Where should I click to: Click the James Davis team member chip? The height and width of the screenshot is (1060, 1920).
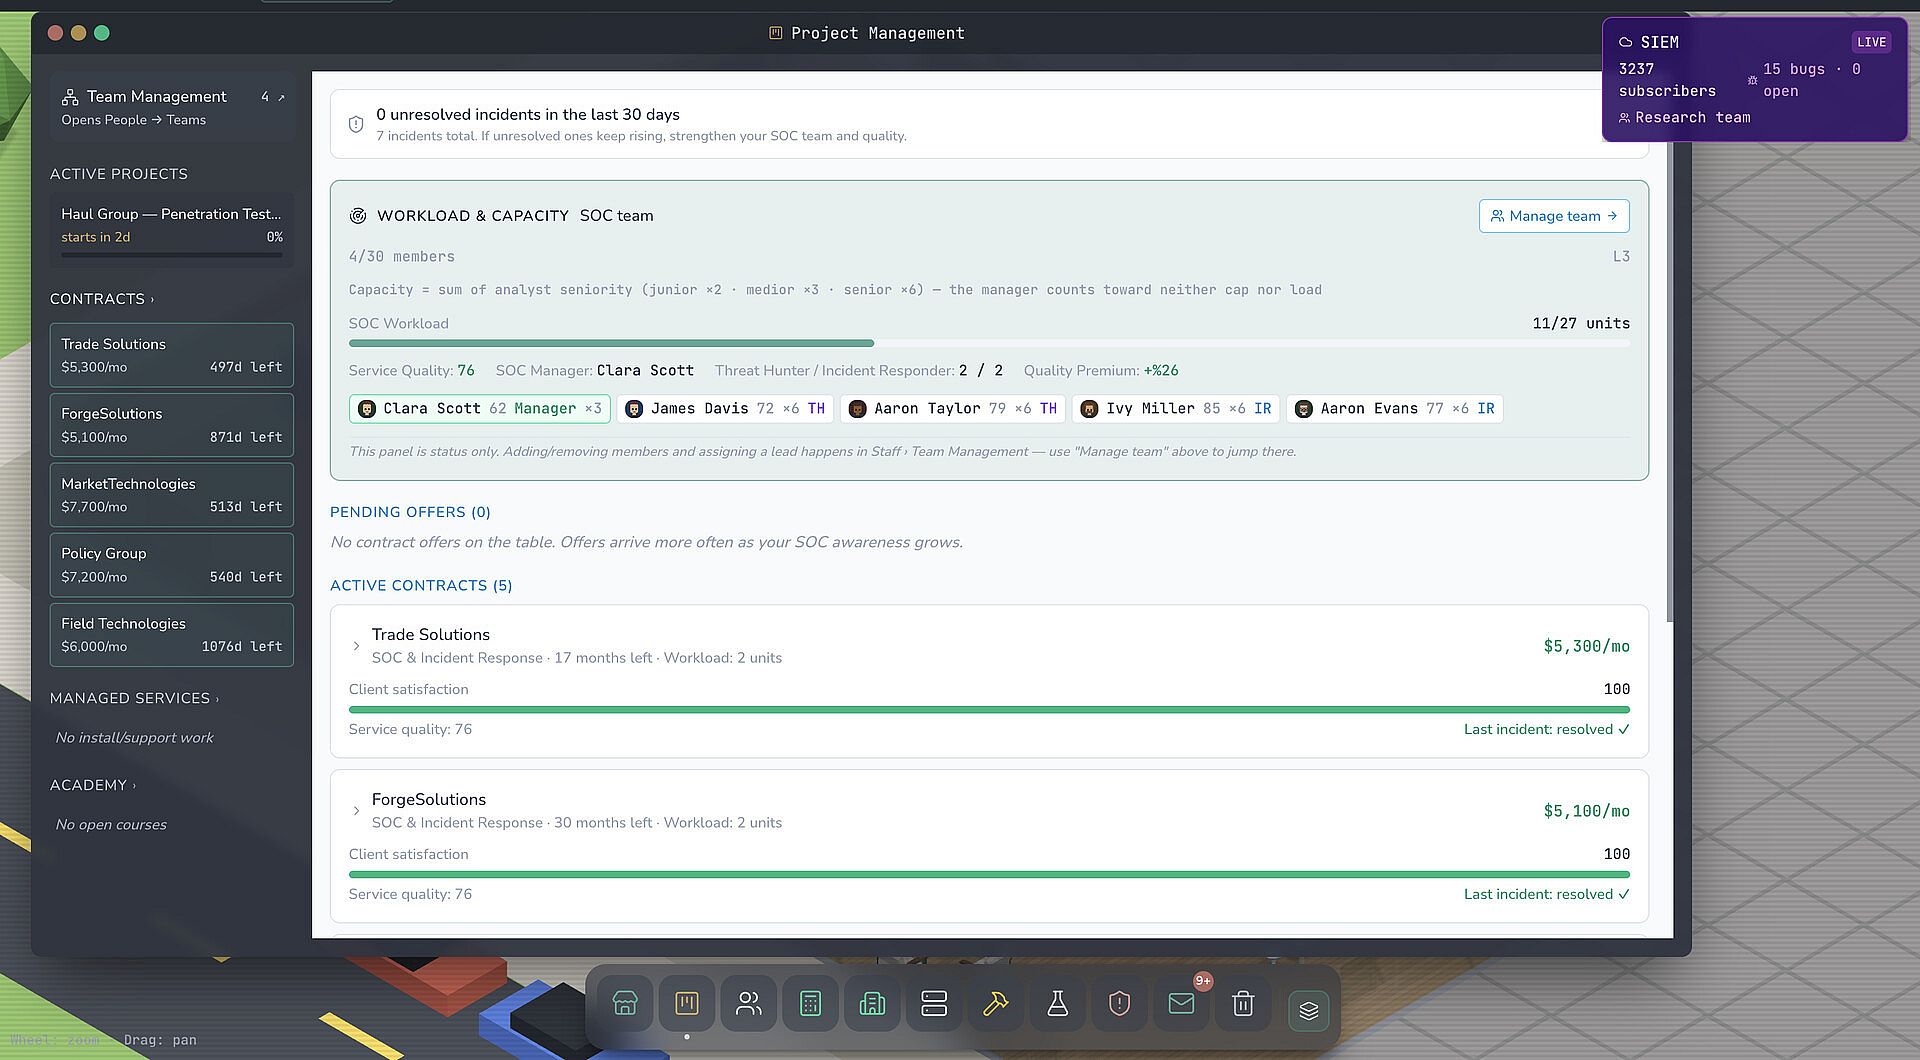726,409
